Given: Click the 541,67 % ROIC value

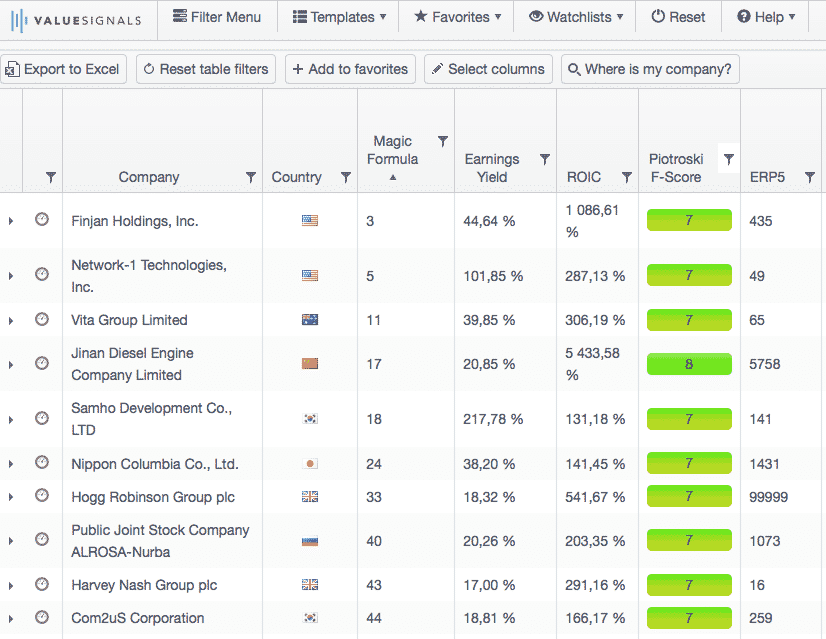Looking at the screenshot, I should pos(595,497).
